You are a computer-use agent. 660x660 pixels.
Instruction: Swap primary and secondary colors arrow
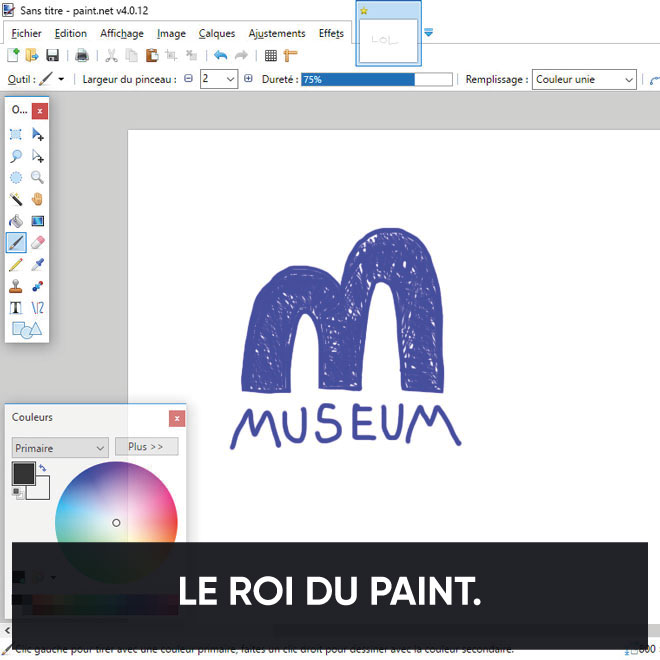point(43,468)
